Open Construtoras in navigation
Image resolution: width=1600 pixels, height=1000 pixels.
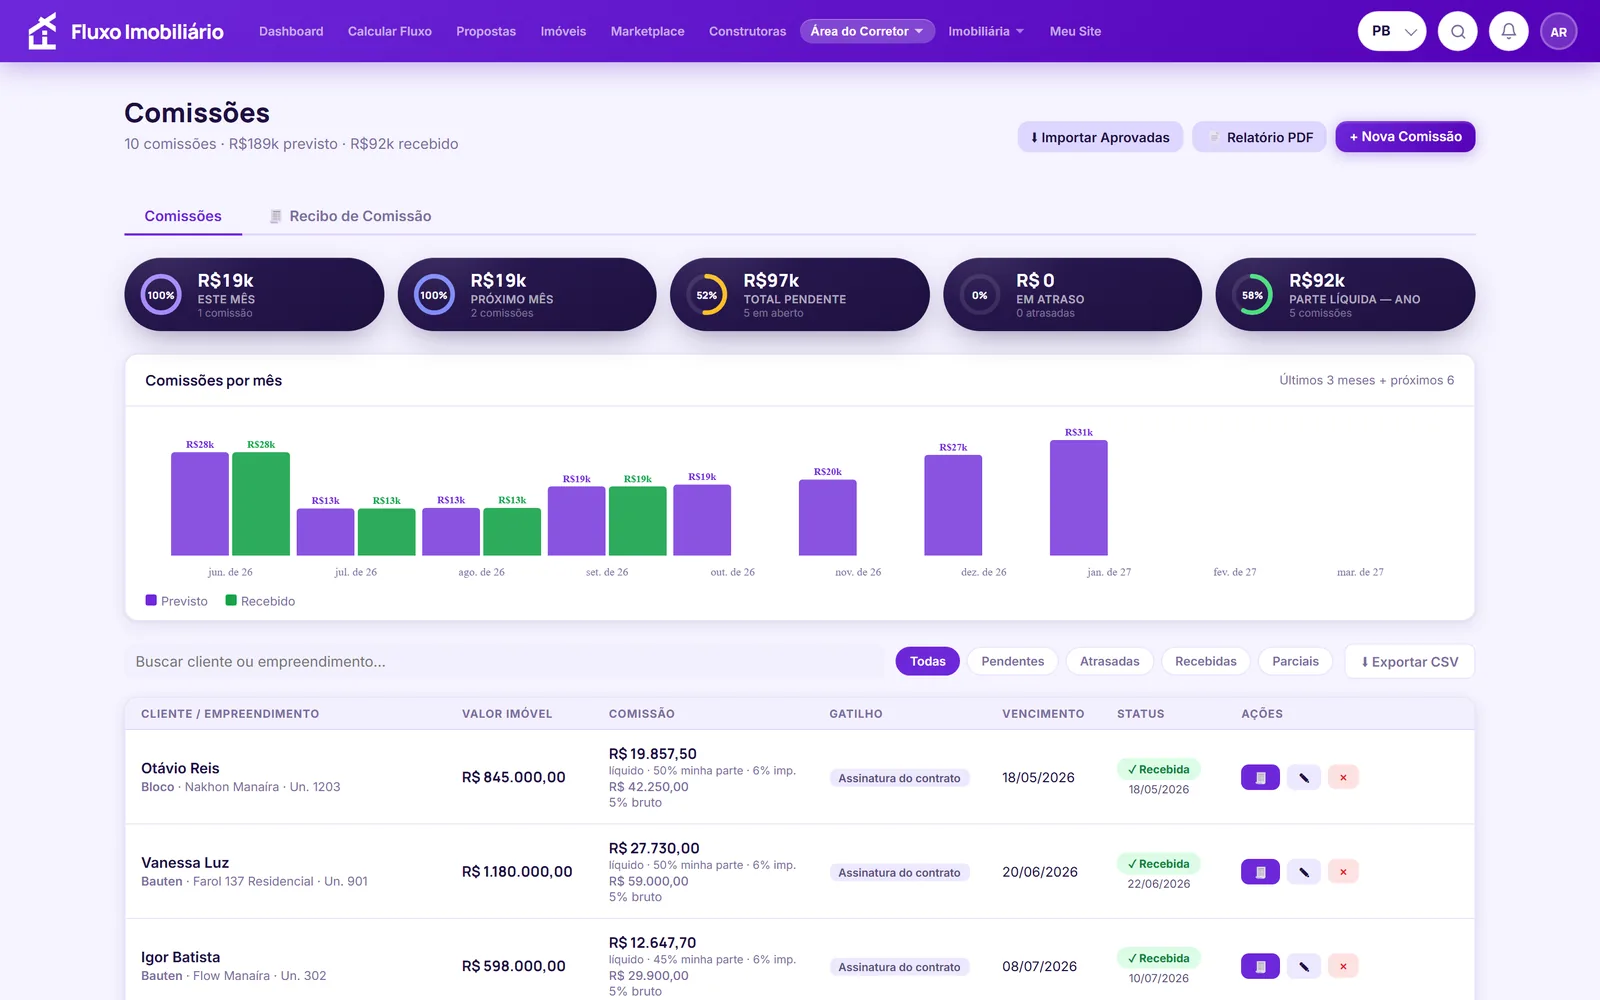pos(748,31)
